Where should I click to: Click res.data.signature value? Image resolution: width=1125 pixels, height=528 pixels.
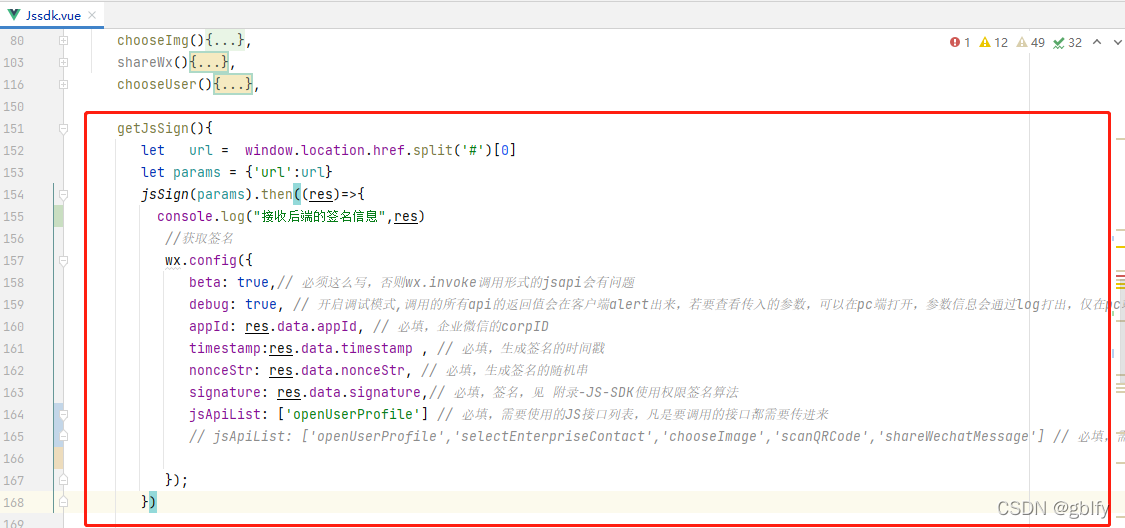349,392
